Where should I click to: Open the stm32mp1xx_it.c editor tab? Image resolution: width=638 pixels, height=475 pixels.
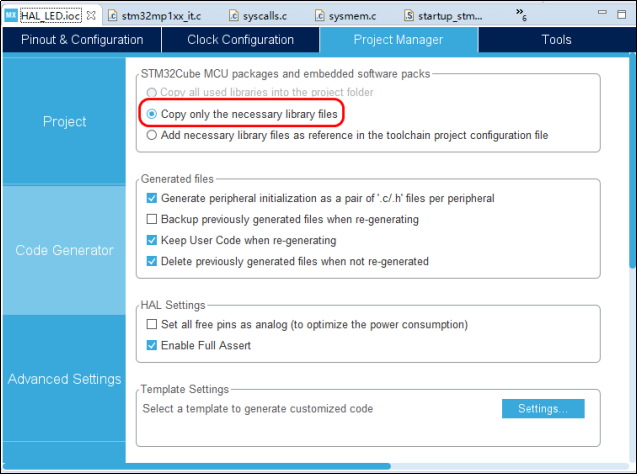tap(154, 16)
